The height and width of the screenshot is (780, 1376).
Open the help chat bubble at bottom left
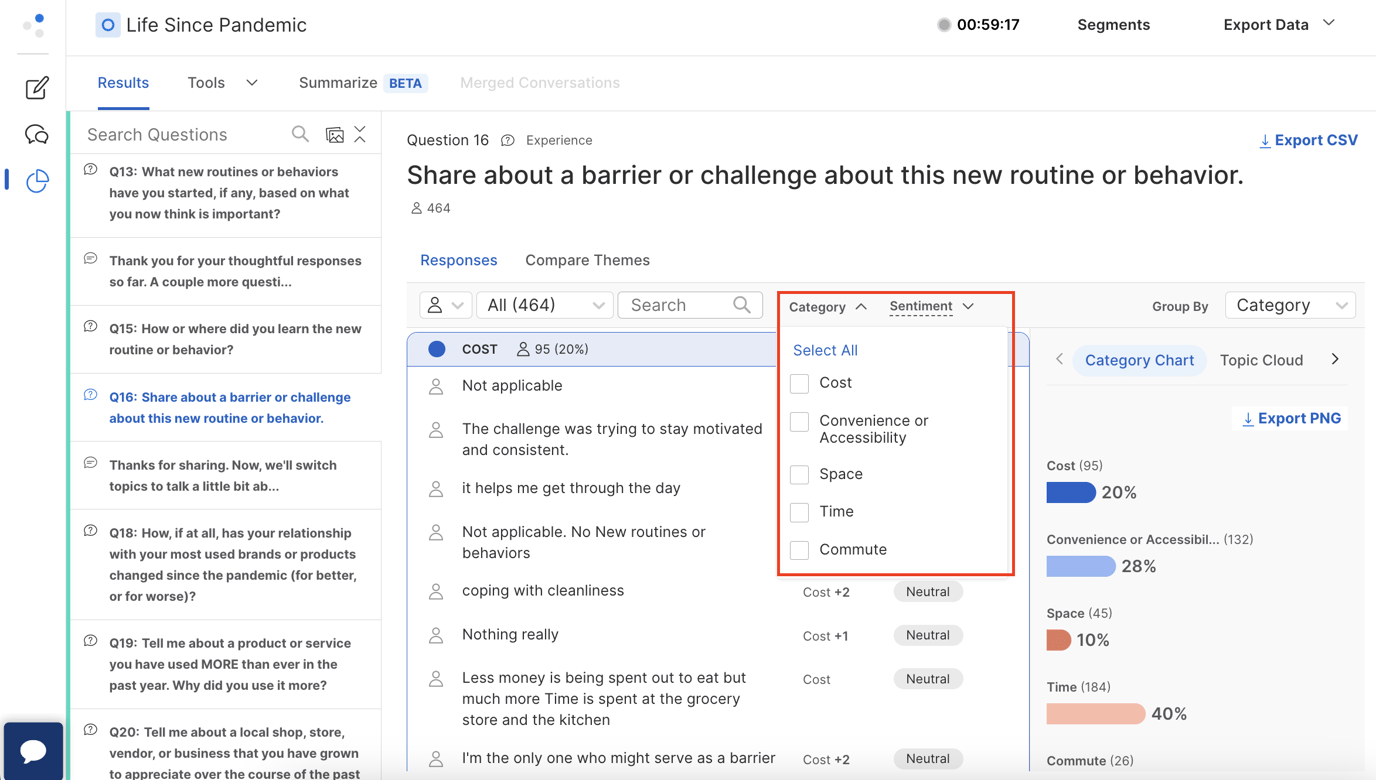tap(33, 751)
